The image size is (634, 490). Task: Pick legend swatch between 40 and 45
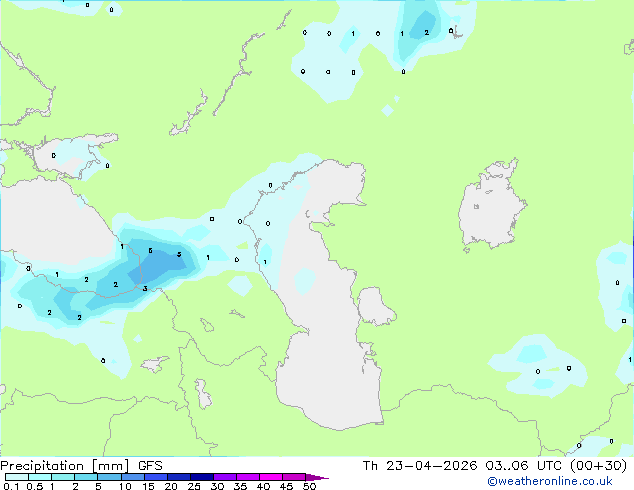[271, 477]
